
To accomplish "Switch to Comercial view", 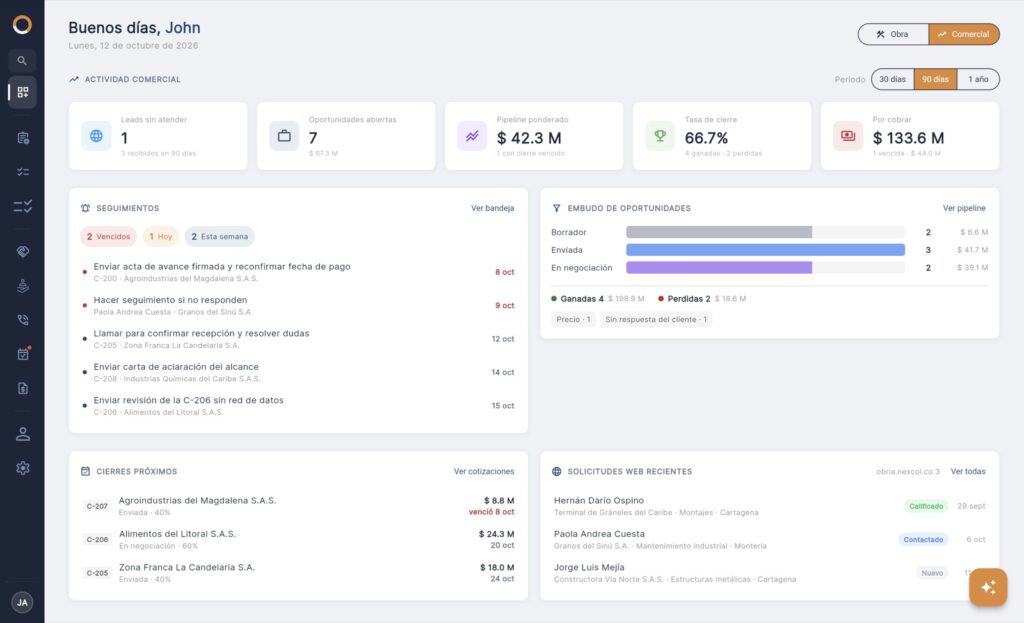I will point(964,34).
